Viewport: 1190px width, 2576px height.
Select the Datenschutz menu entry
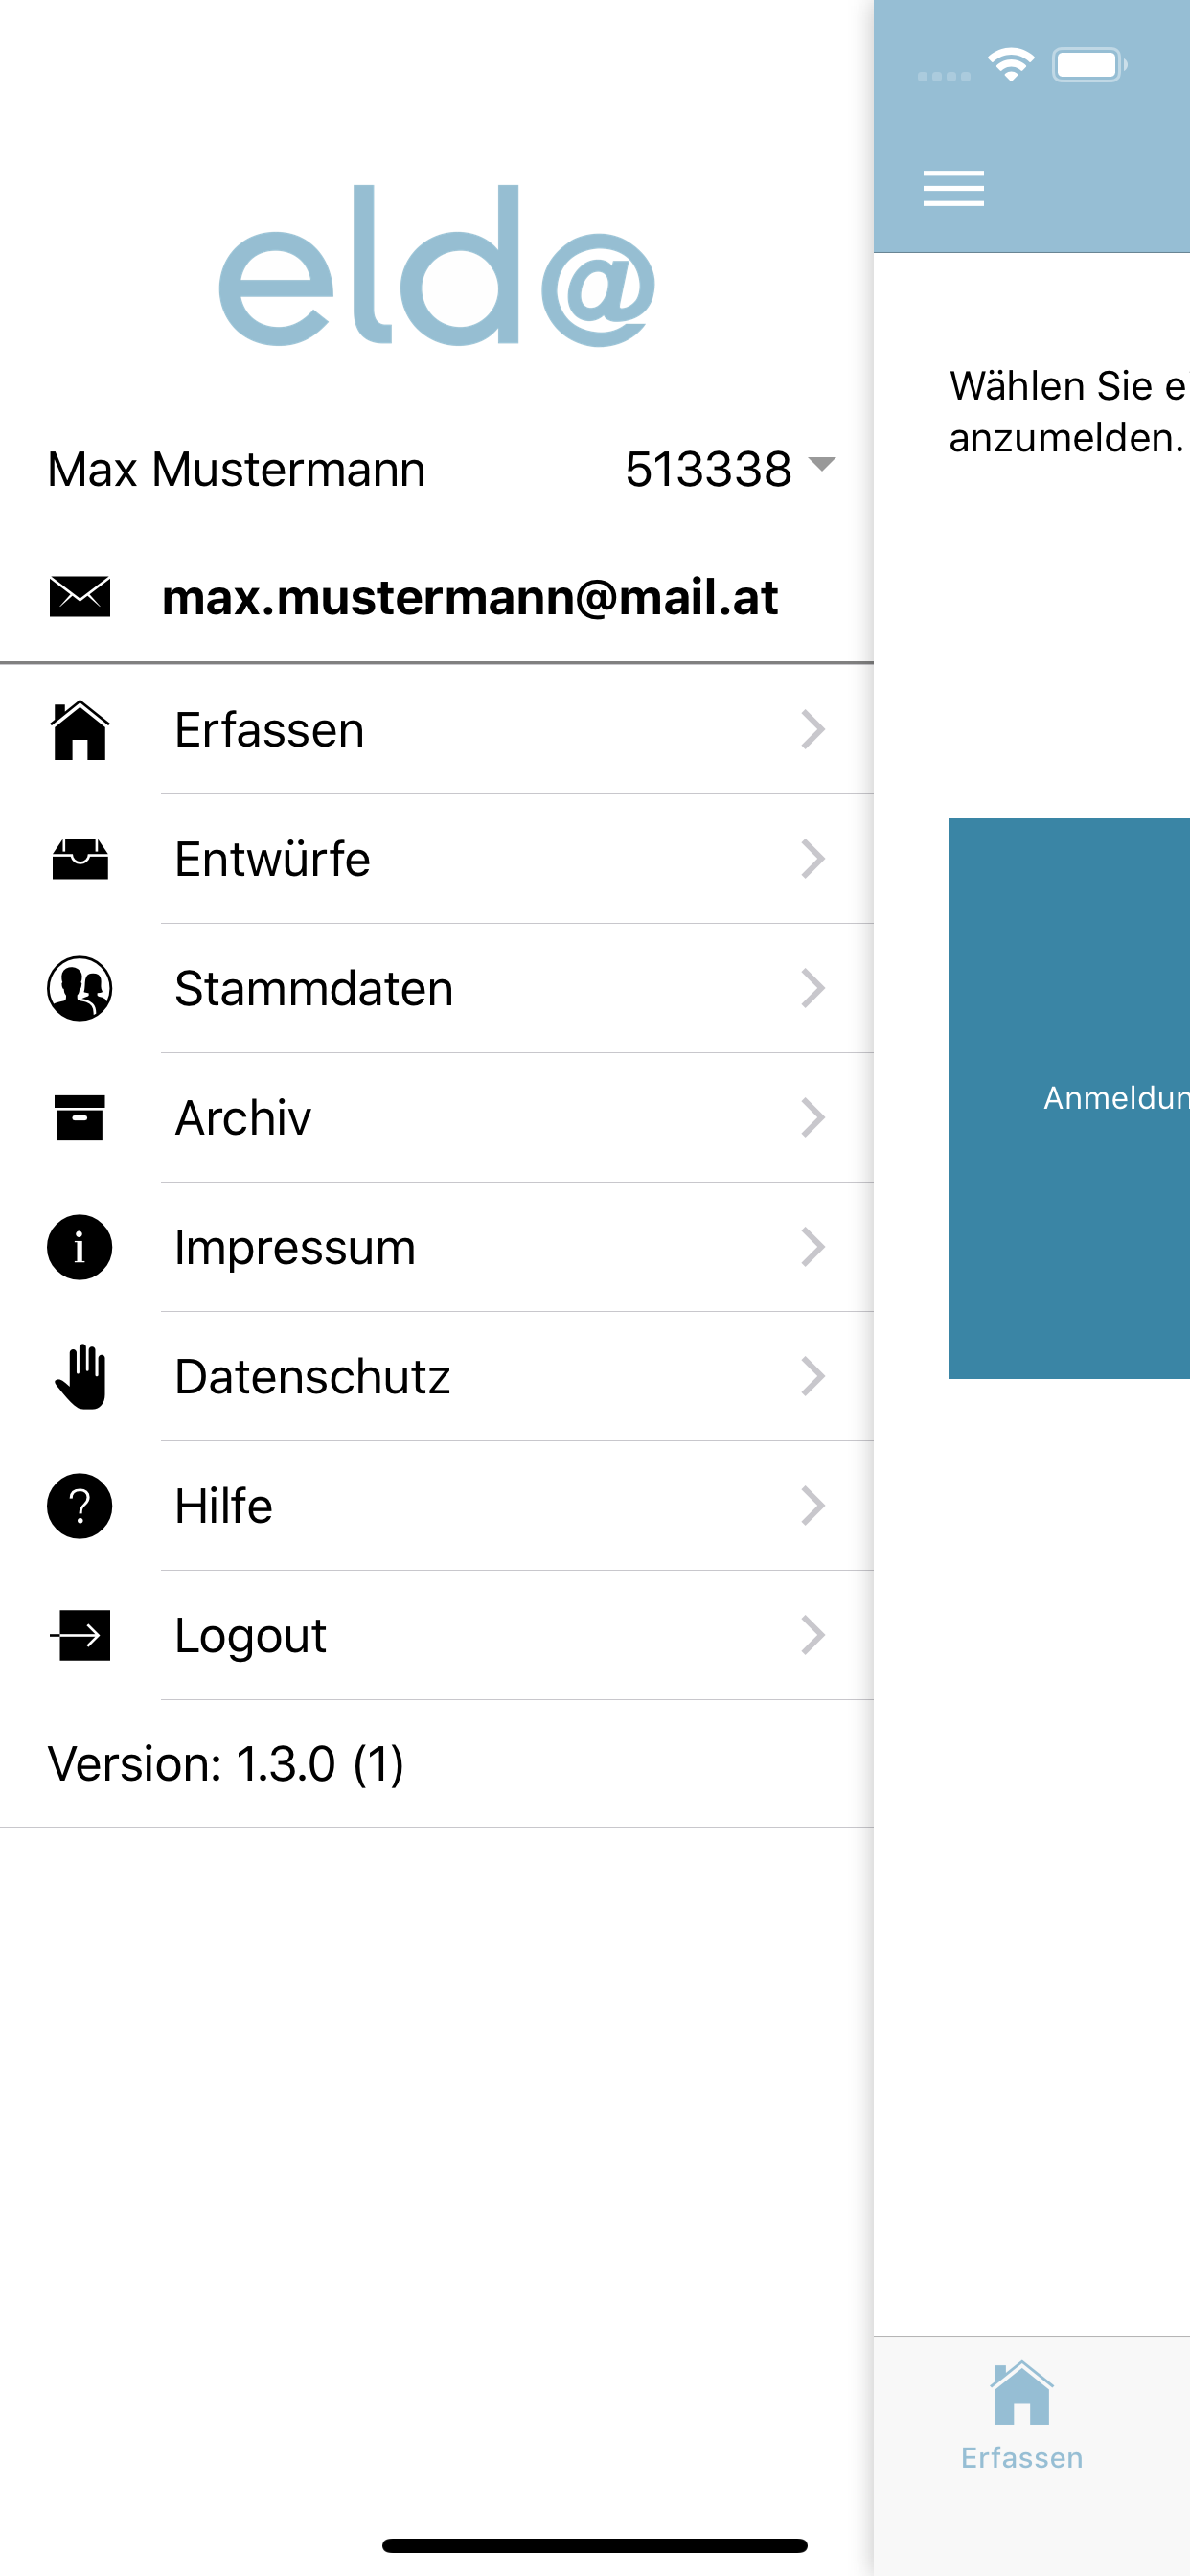pyautogui.click(x=312, y=1376)
